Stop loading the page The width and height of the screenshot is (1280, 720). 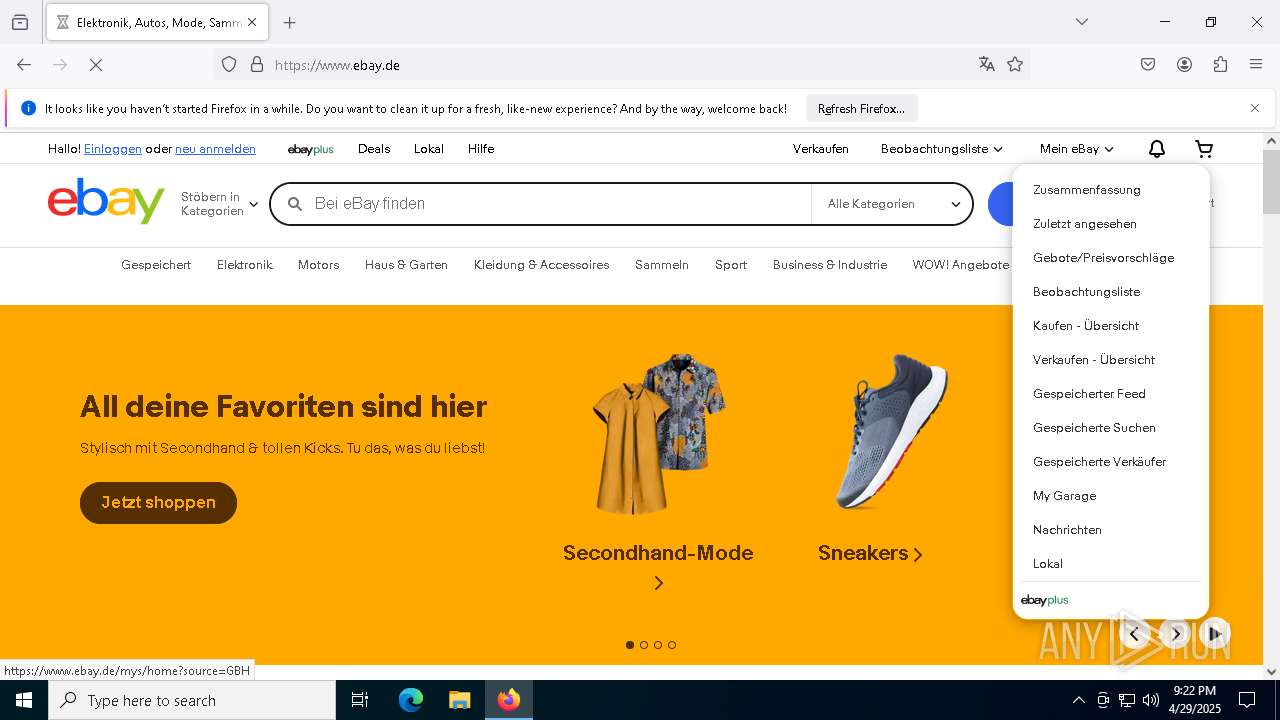point(96,65)
